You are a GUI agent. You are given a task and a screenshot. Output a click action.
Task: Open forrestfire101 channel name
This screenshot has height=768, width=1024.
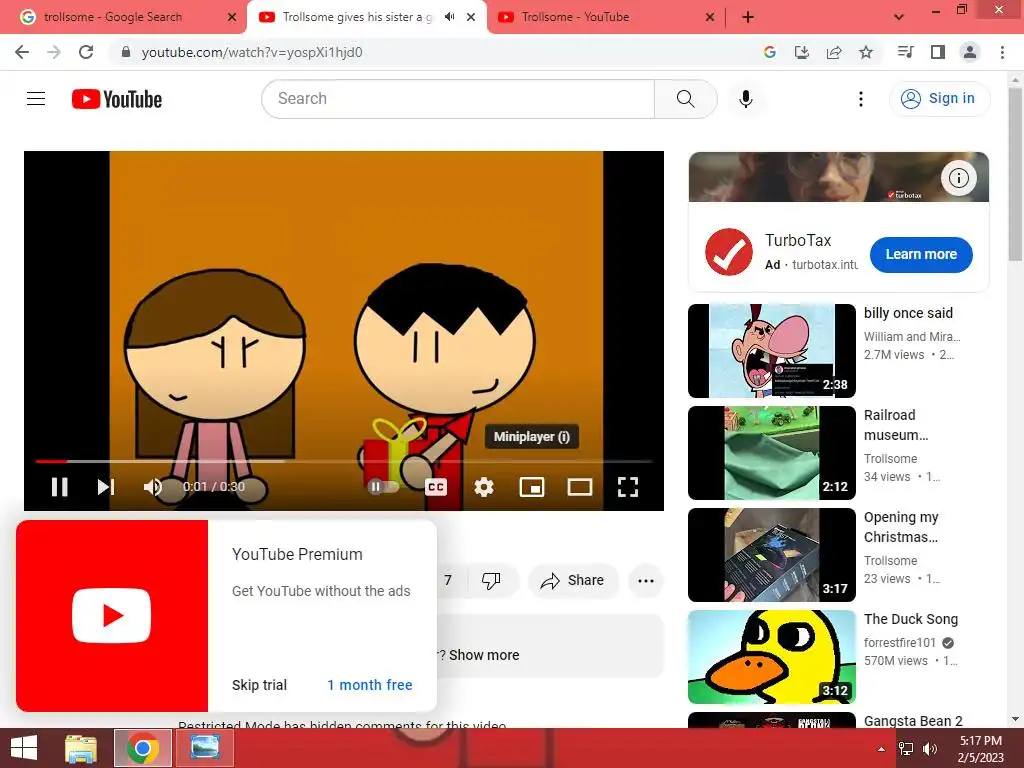click(x=900, y=642)
